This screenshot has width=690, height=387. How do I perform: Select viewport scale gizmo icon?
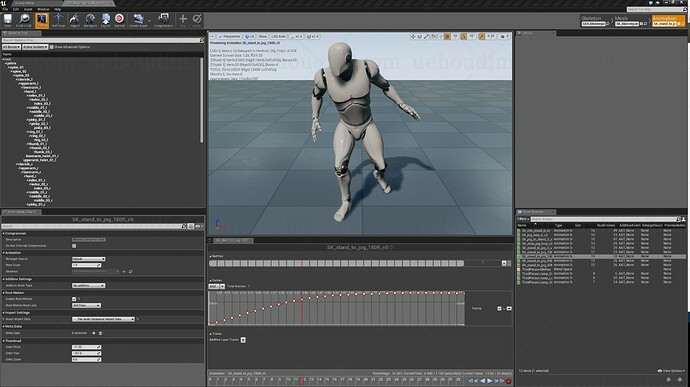click(426, 37)
